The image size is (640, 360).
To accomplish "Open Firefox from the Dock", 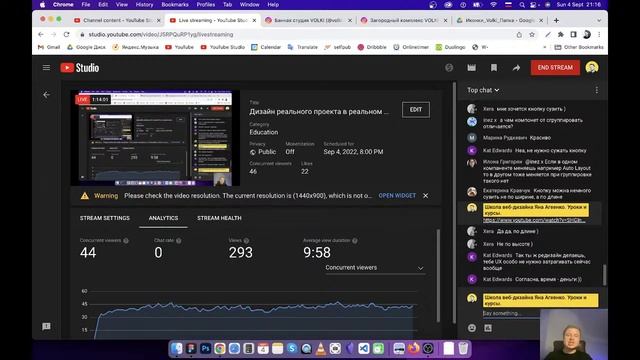I will (x=413, y=349).
